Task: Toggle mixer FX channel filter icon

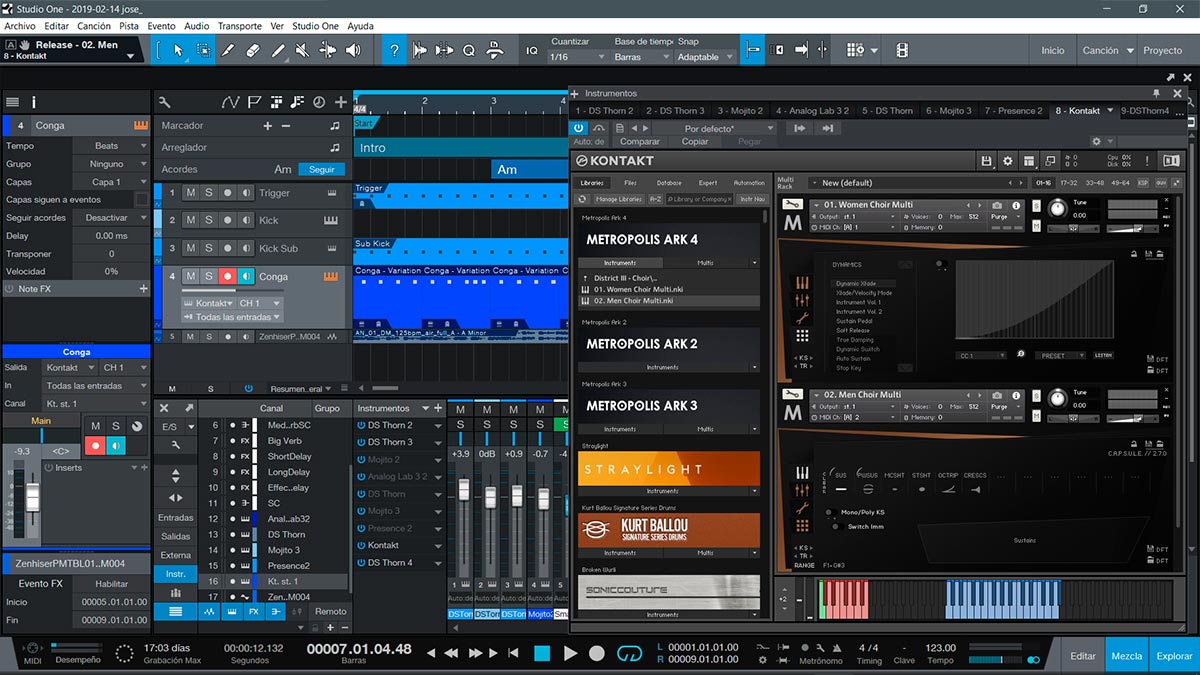Action: [x=254, y=611]
